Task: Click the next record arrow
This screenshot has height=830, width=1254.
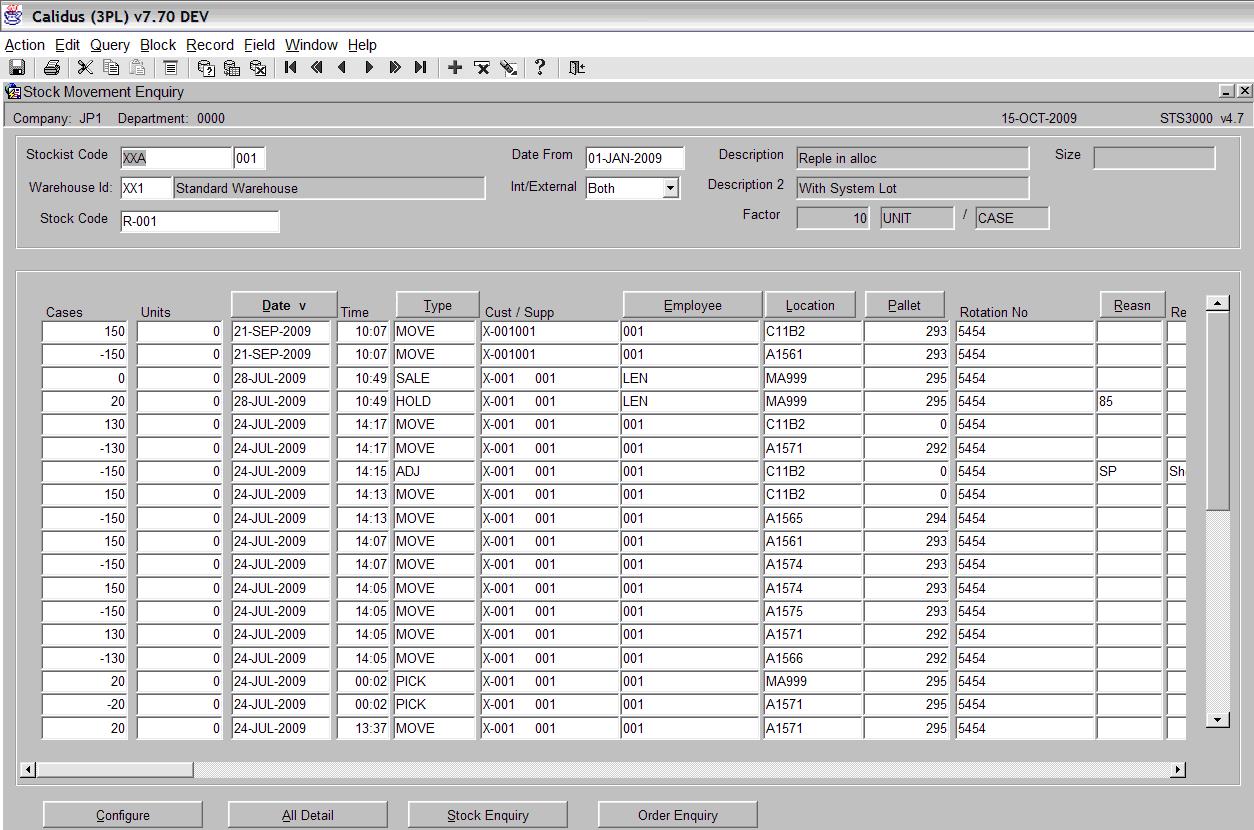Action: (x=369, y=68)
